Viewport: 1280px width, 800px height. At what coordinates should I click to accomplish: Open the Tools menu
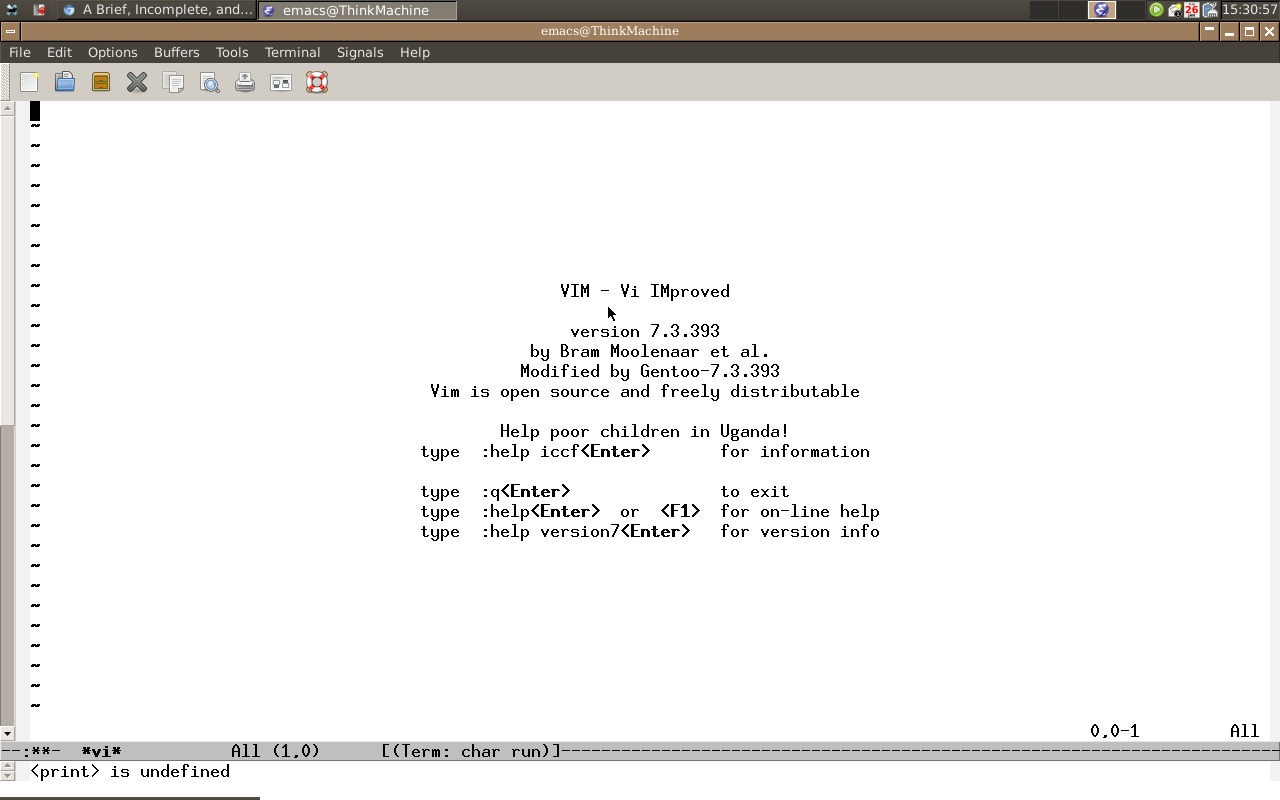coord(232,52)
